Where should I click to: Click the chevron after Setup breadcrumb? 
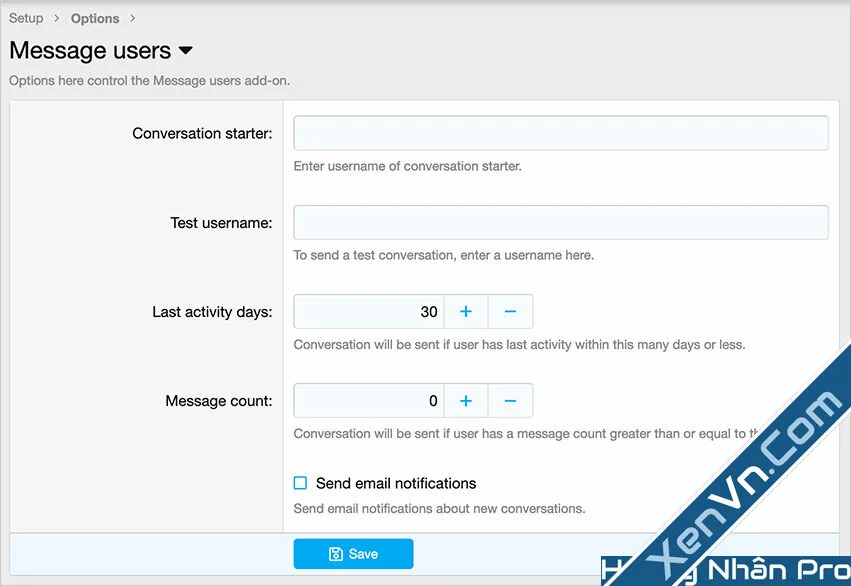(54, 17)
